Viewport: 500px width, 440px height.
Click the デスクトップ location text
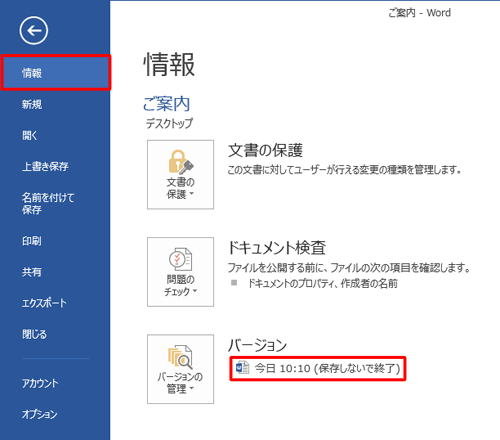coord(169,123)
